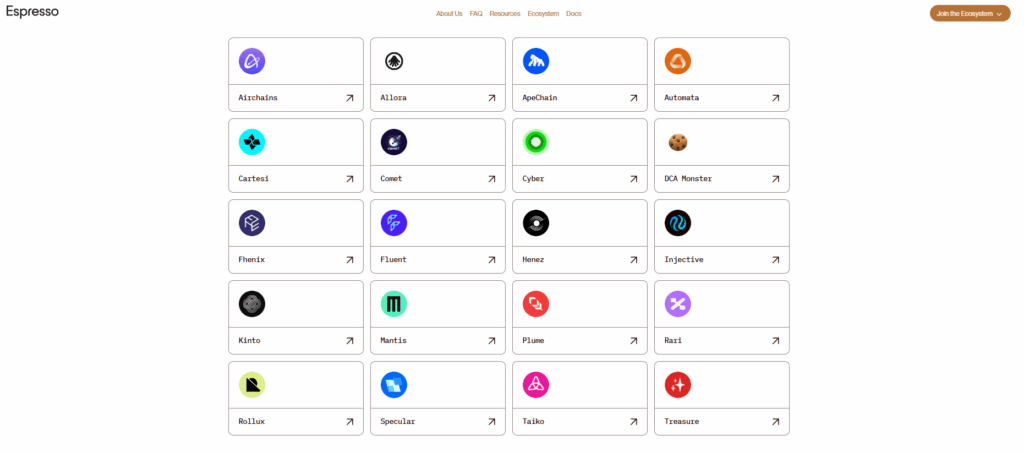Image resolution: width=1024 pixels, height=452 pixels.
Task: Click the Mantis green M logo
Action: 394,304
